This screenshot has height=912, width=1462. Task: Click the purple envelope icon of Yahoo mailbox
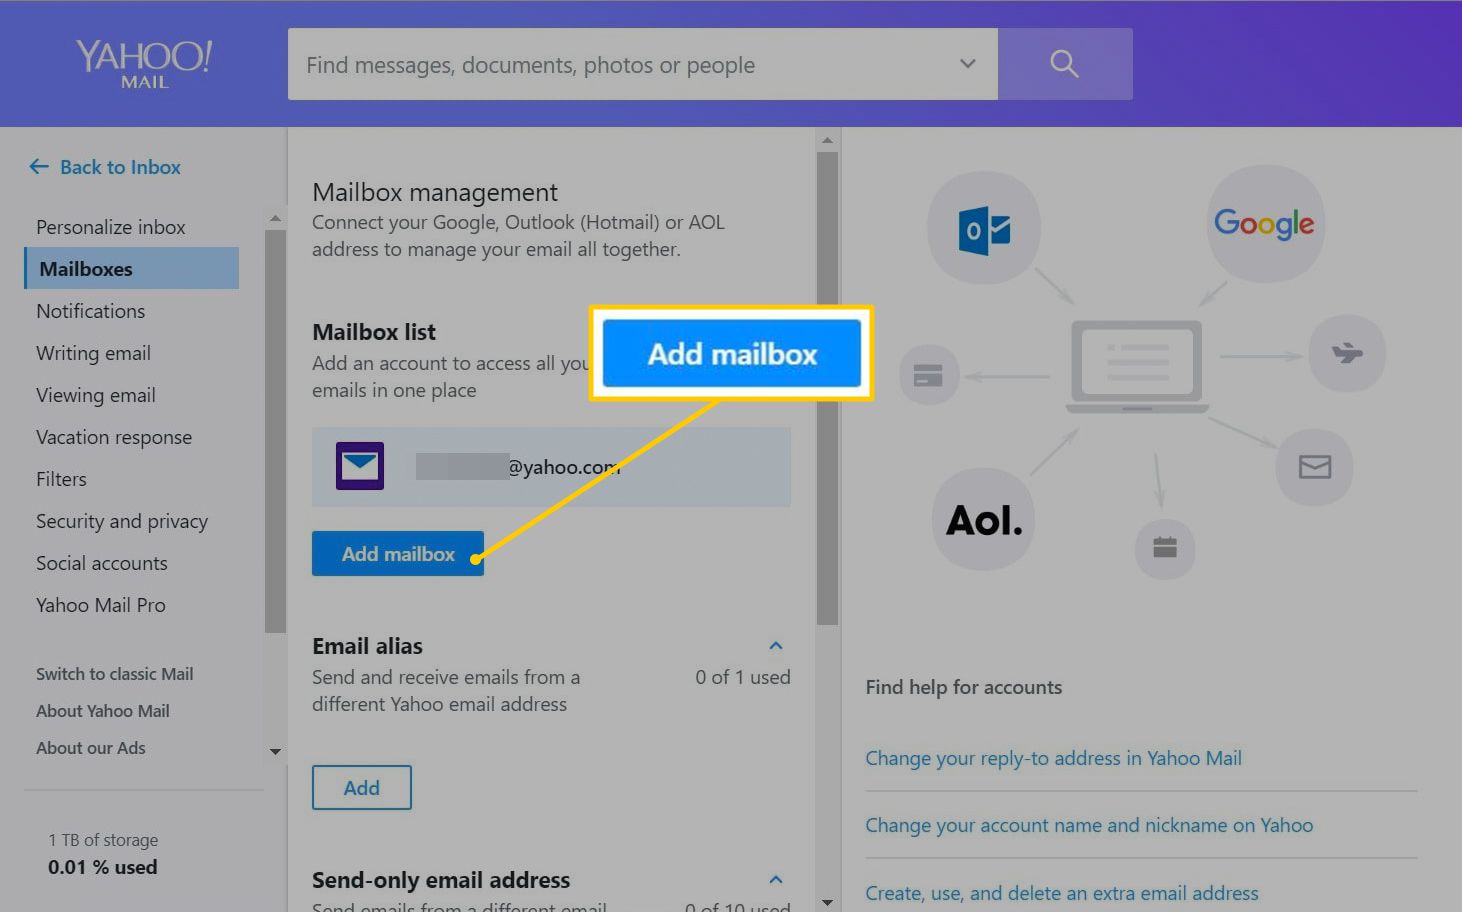[360, 466]
